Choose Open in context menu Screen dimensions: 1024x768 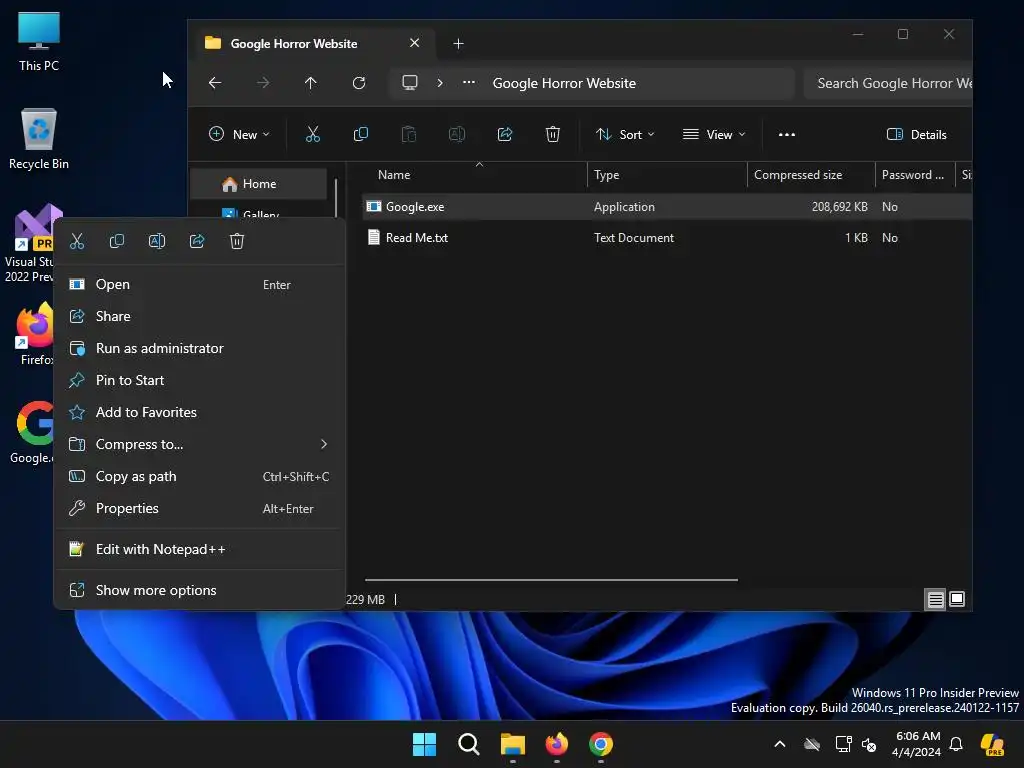[x=199, y=284]
